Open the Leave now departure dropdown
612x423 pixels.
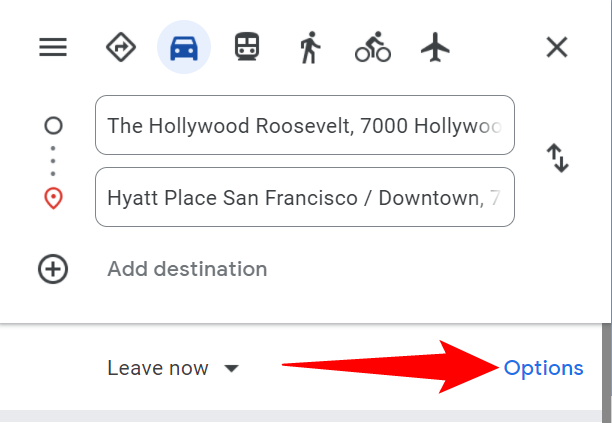(x=159, y=368)
